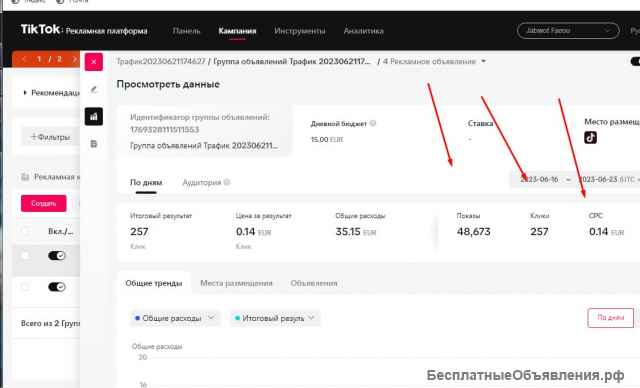The width and height of the screenshot is (640, 388).
Task: Click the Общие расходы value 35.15
Action: click(x=348, y=232)
